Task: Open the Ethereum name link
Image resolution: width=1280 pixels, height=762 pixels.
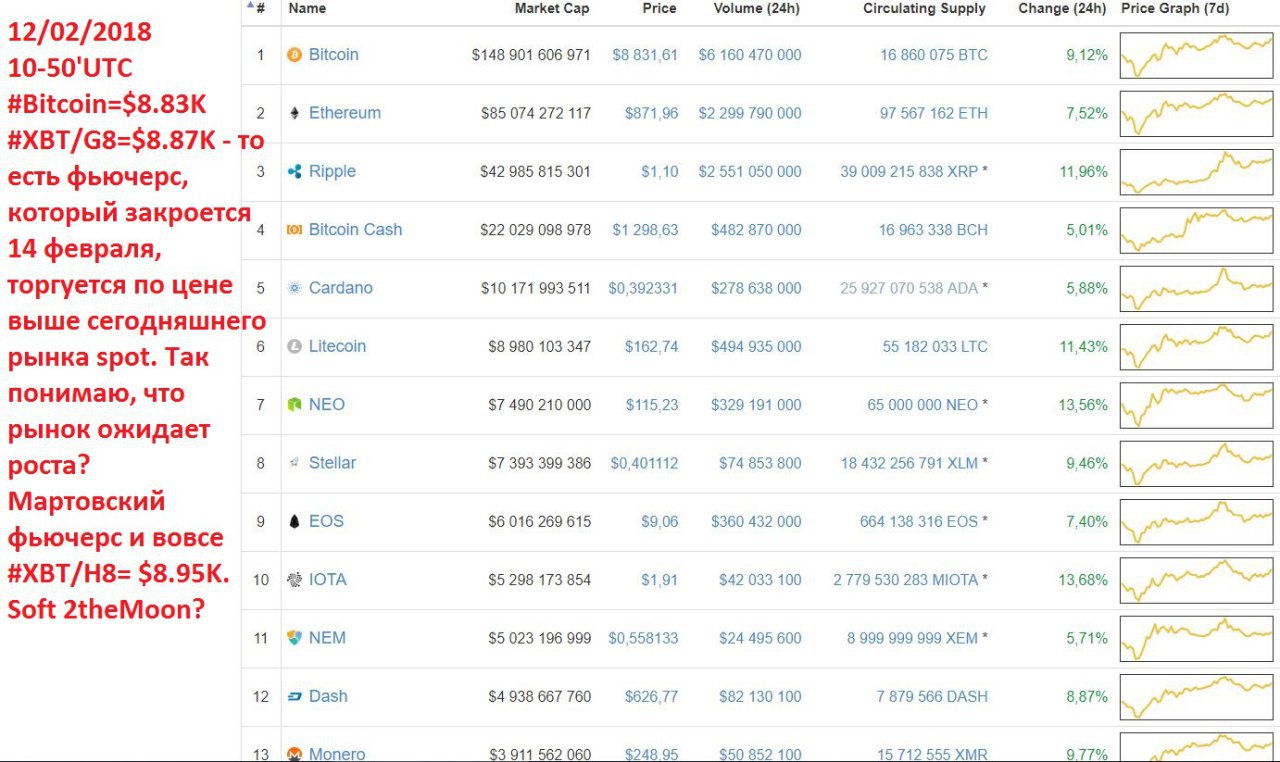Action: [345, 113]
